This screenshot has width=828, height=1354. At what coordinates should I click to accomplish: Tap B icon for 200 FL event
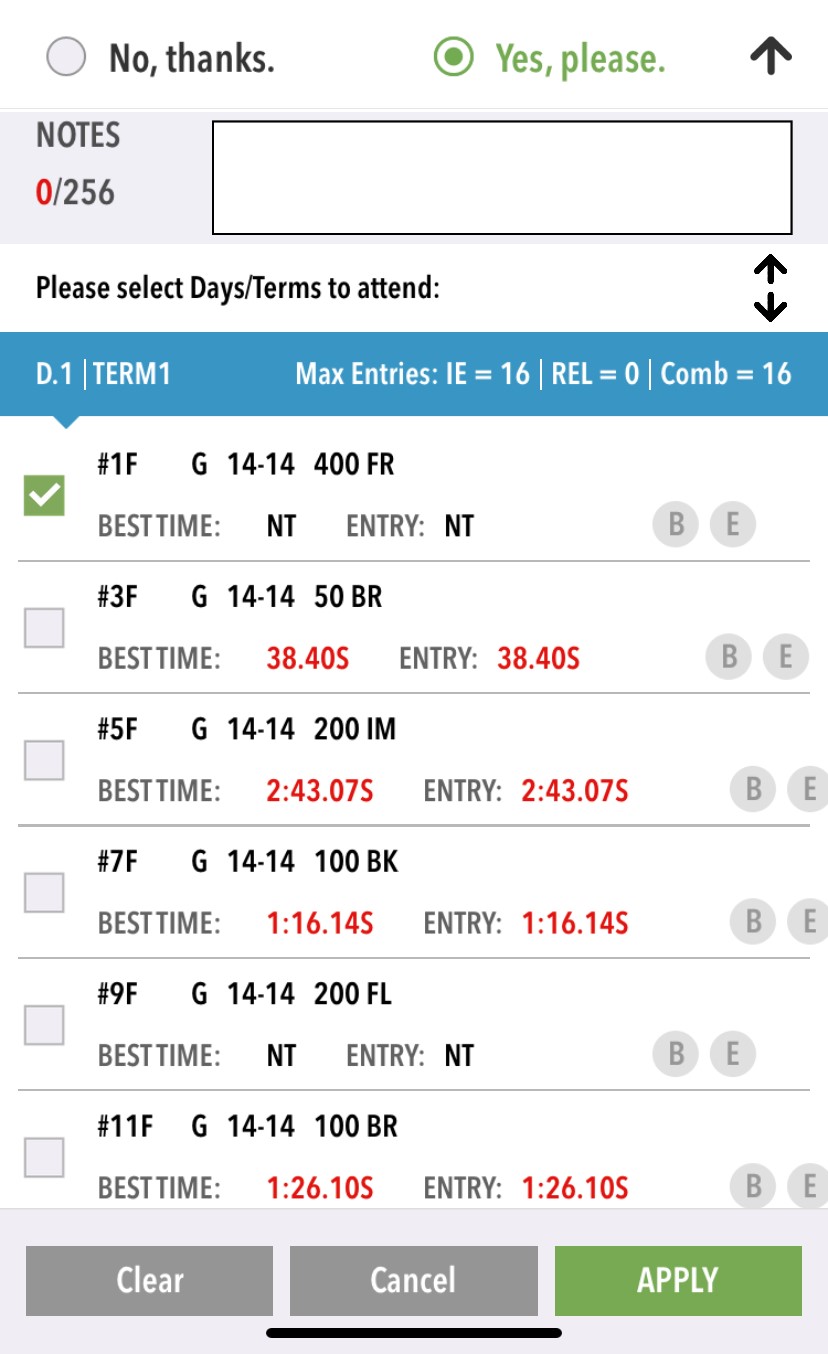click(x=676, y=1053)
